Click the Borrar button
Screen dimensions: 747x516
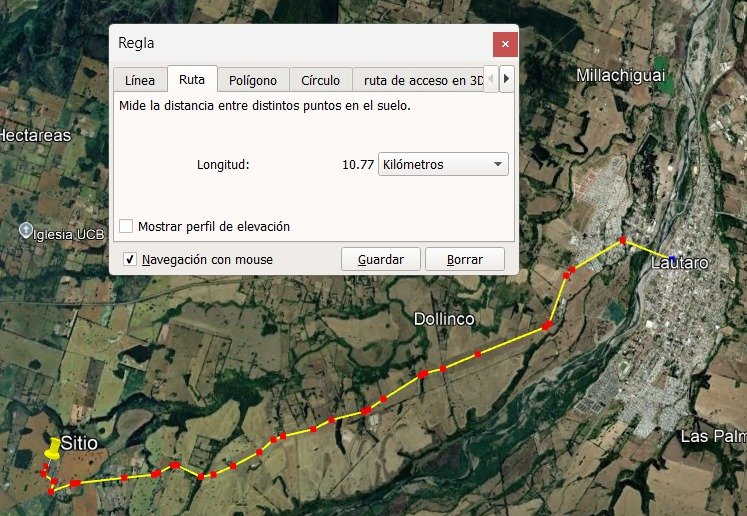click(x=464, y=259)
